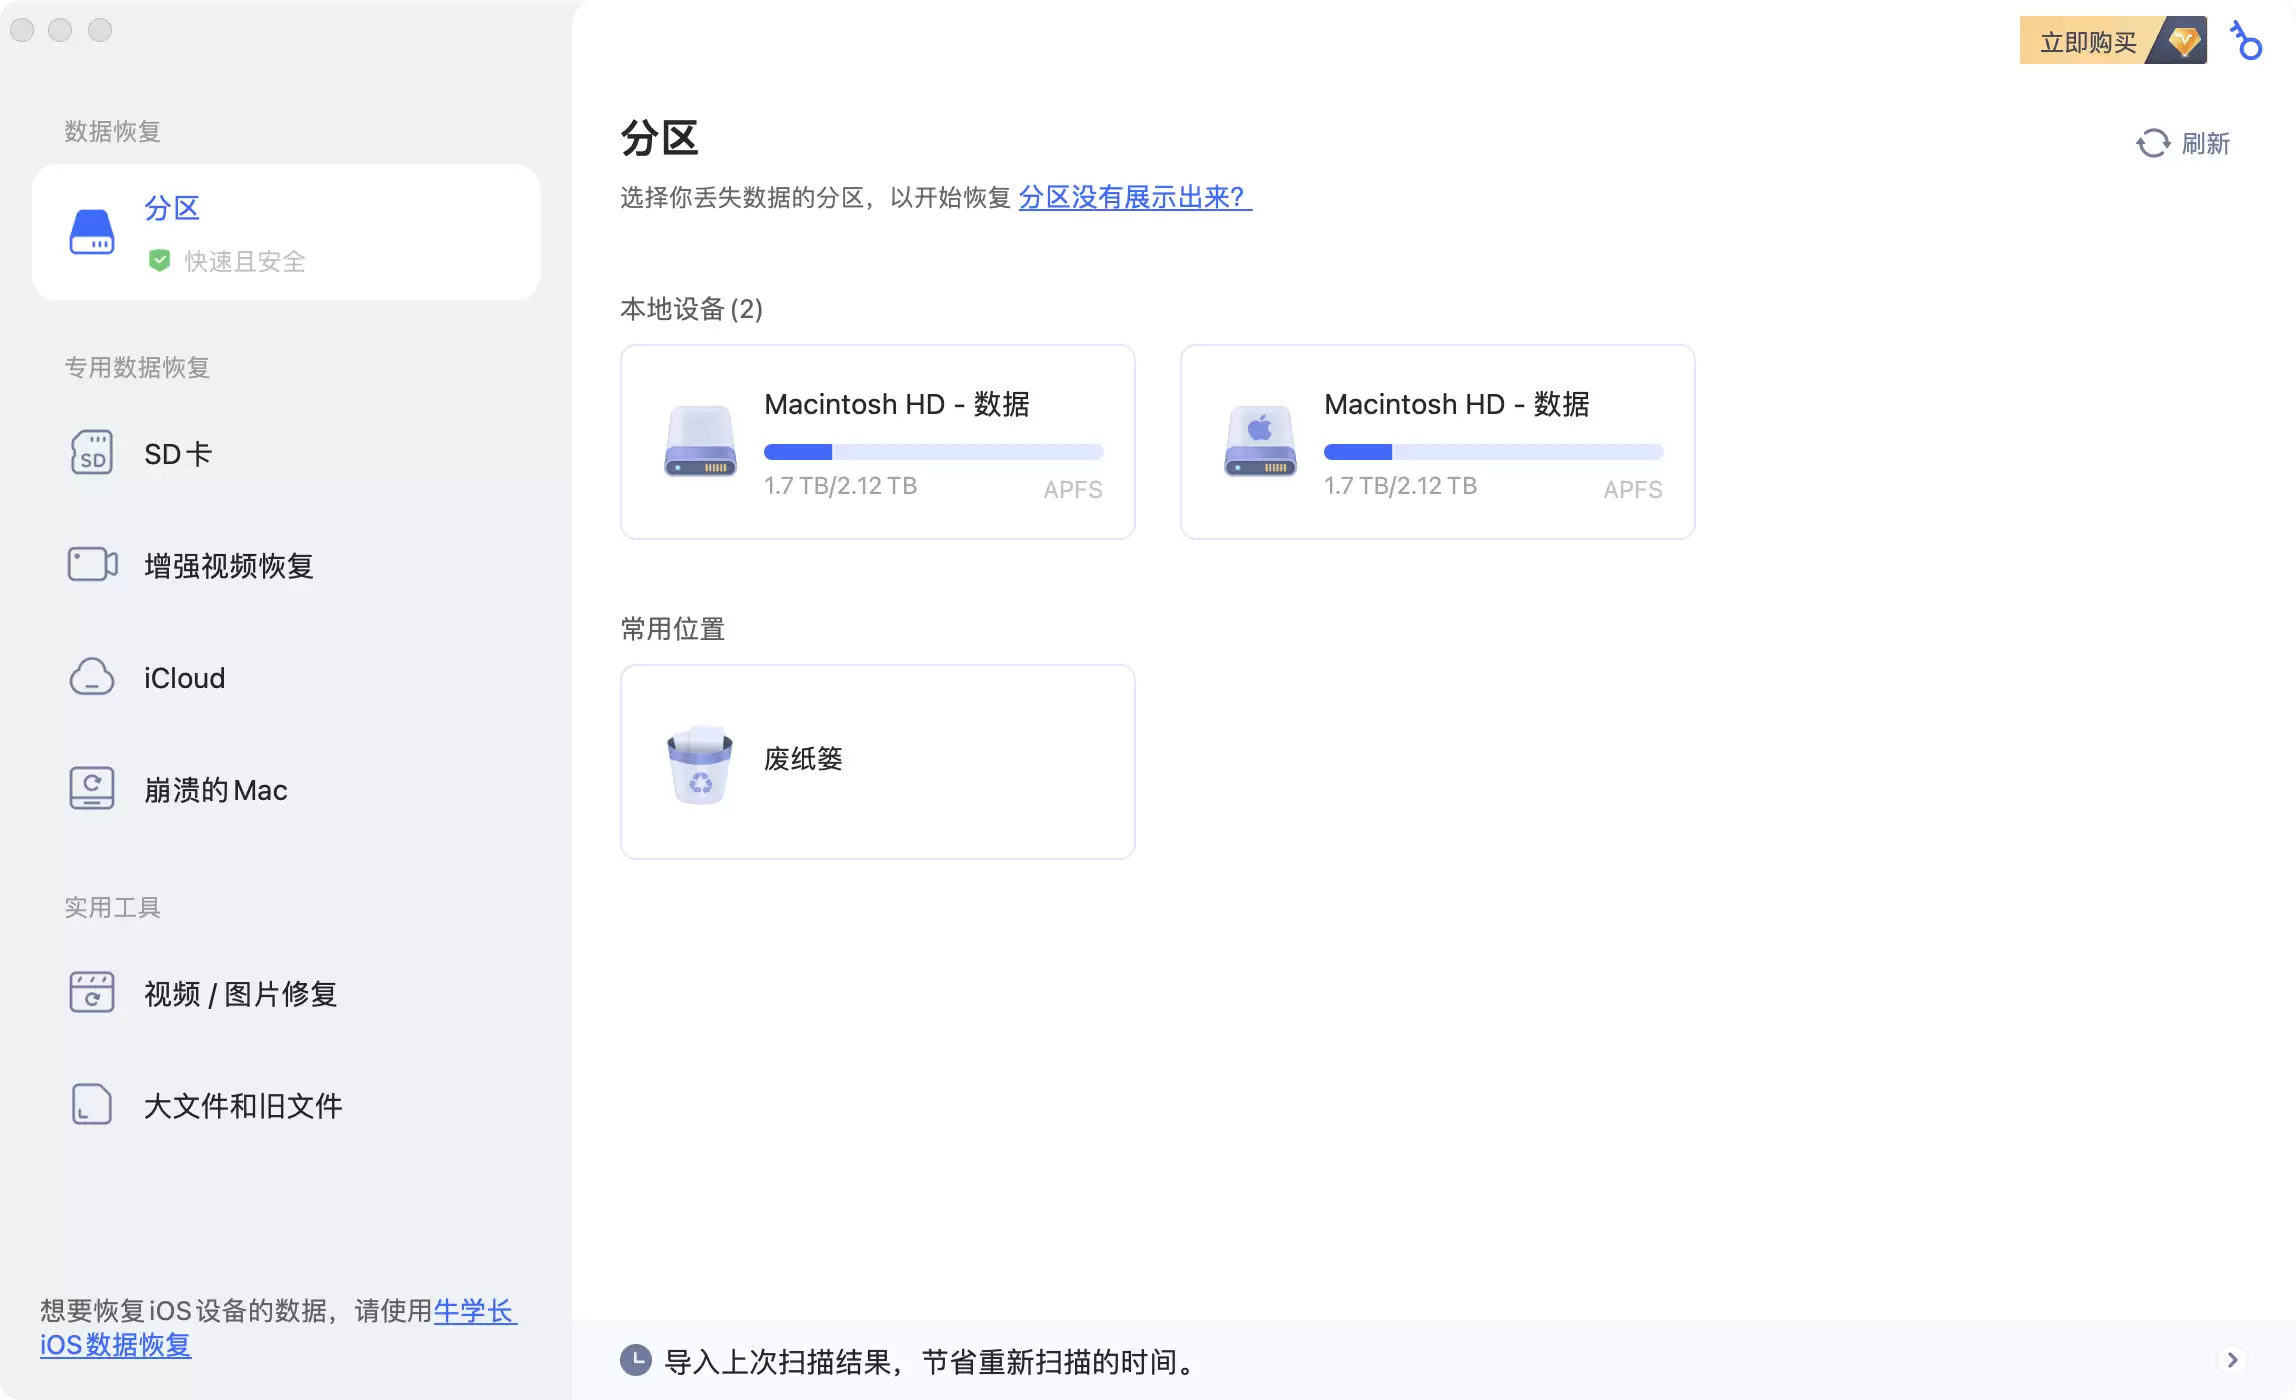This screenshot has width=2296, height=1400.
Task: Select the 废纸篓 trash location label
Action: [x=803, y=759]
